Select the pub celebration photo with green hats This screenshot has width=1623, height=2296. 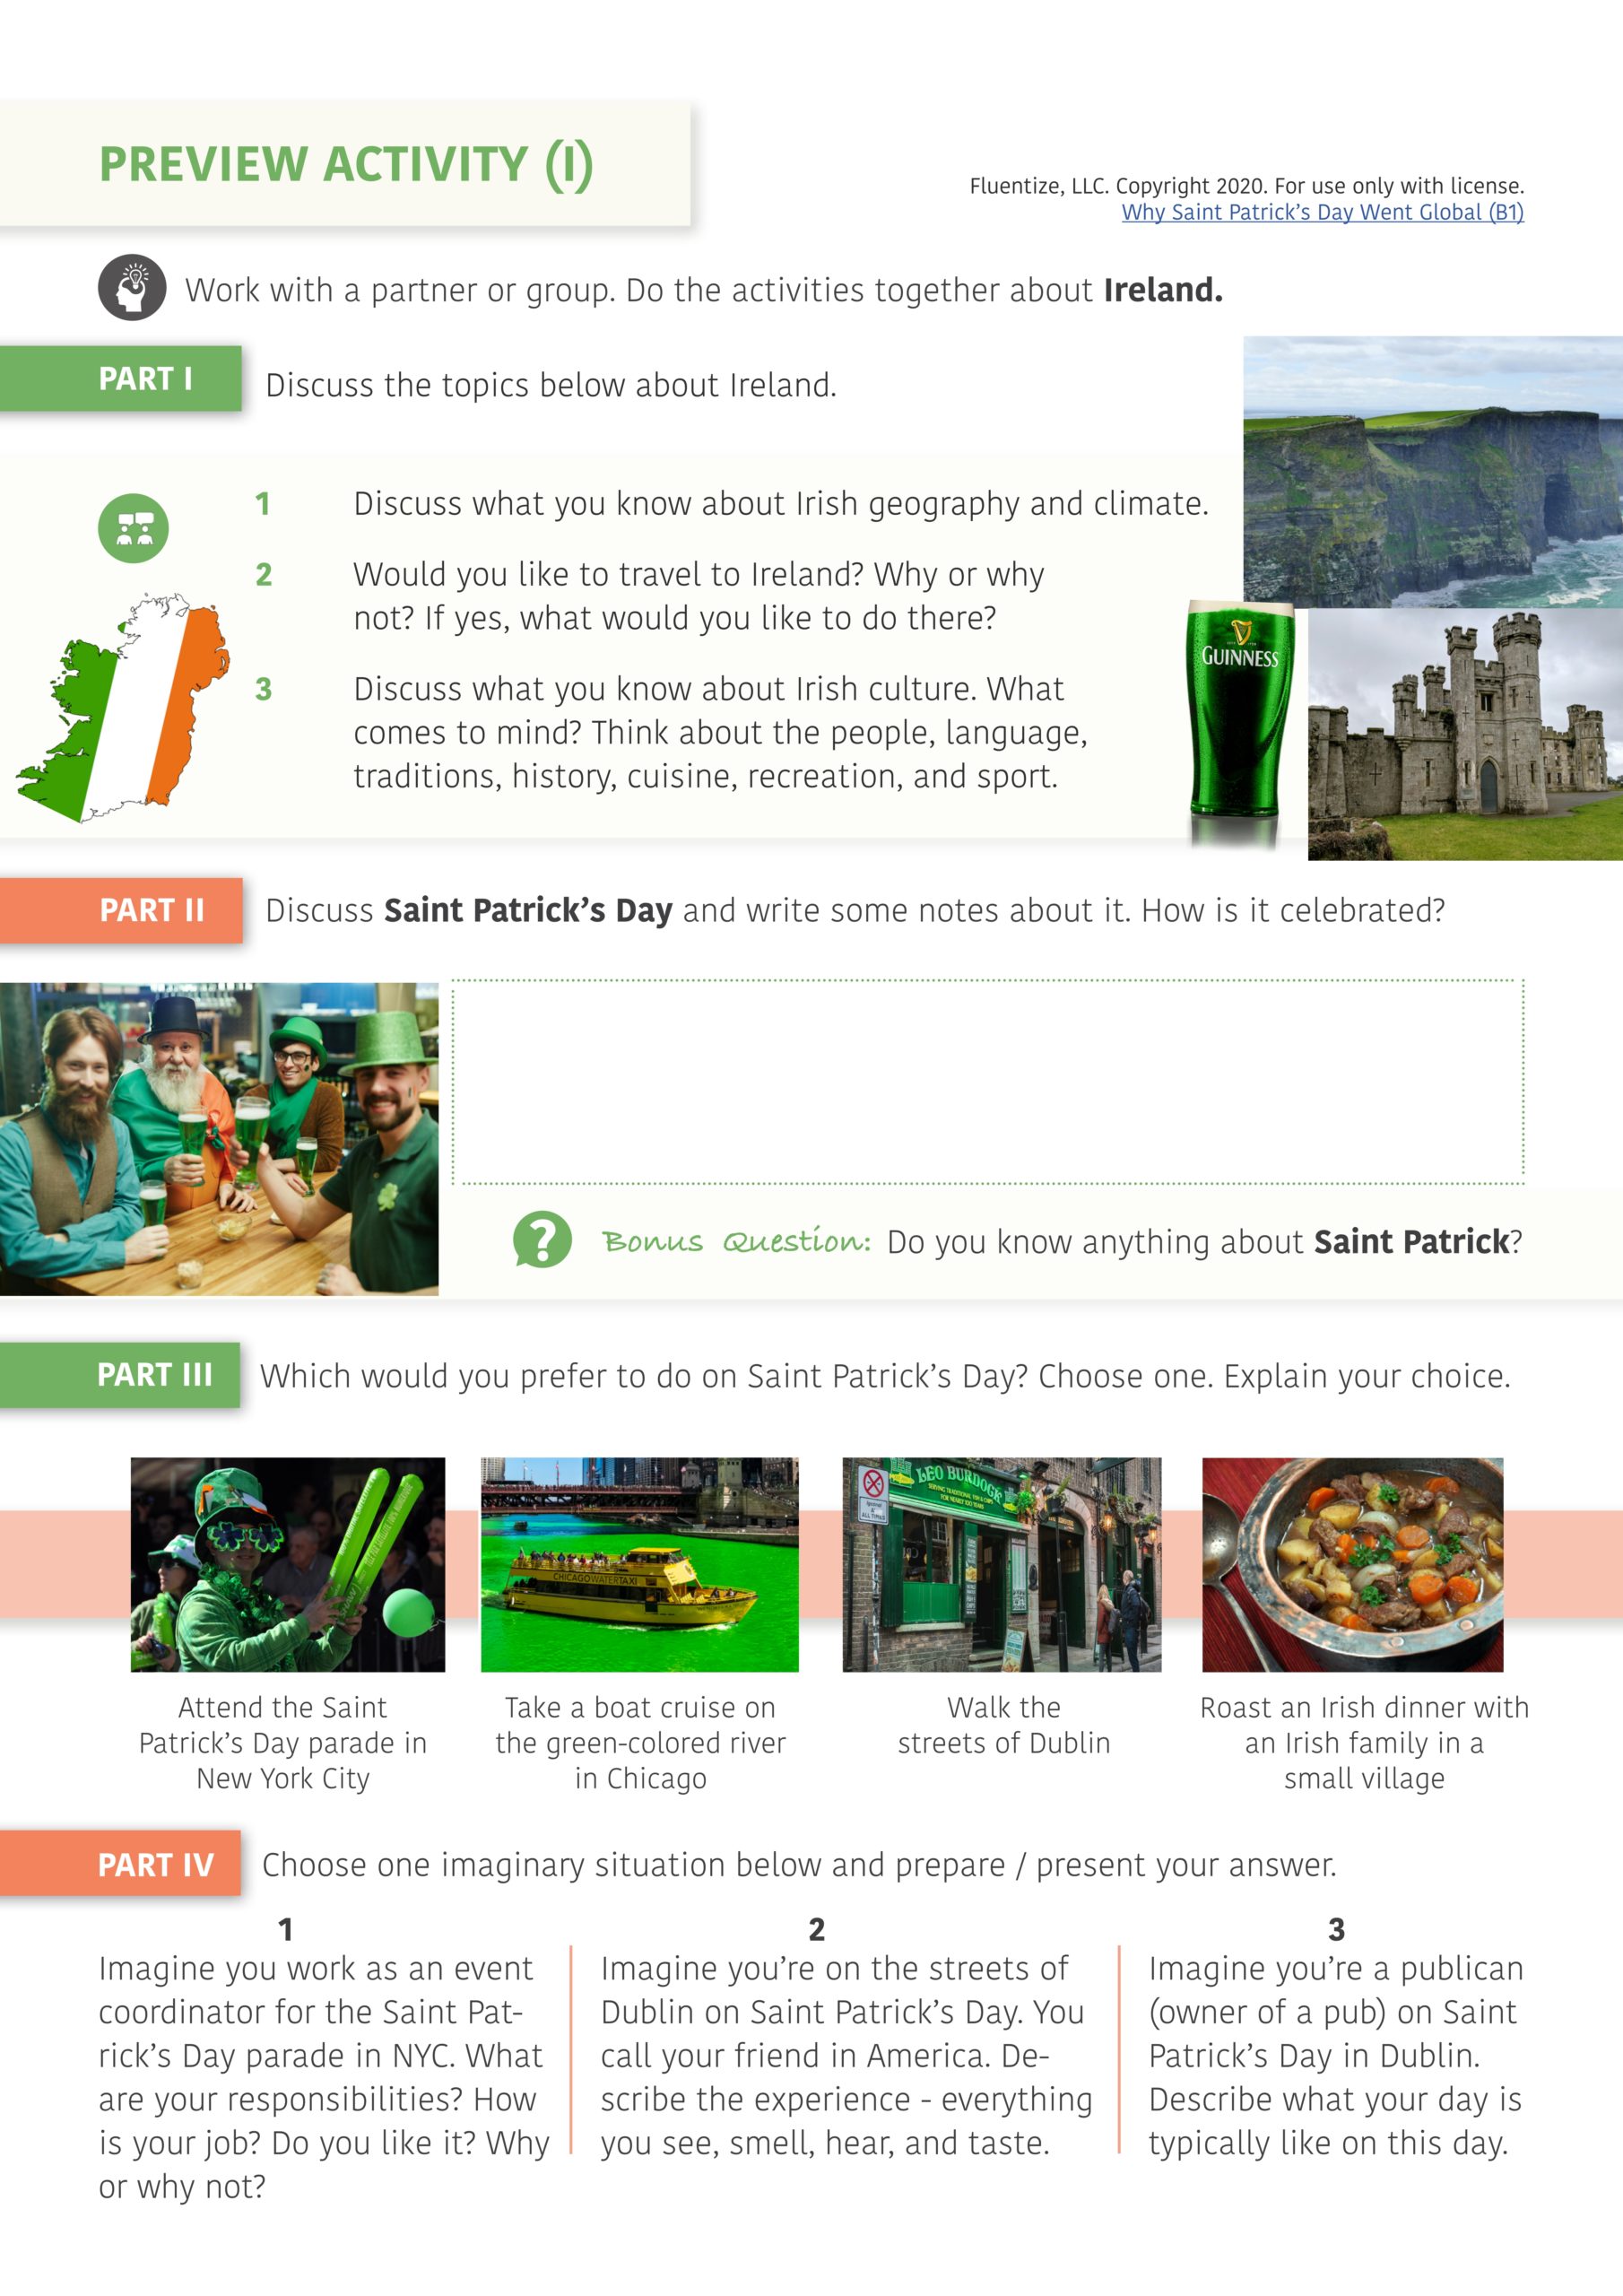tap(219, 1139)
